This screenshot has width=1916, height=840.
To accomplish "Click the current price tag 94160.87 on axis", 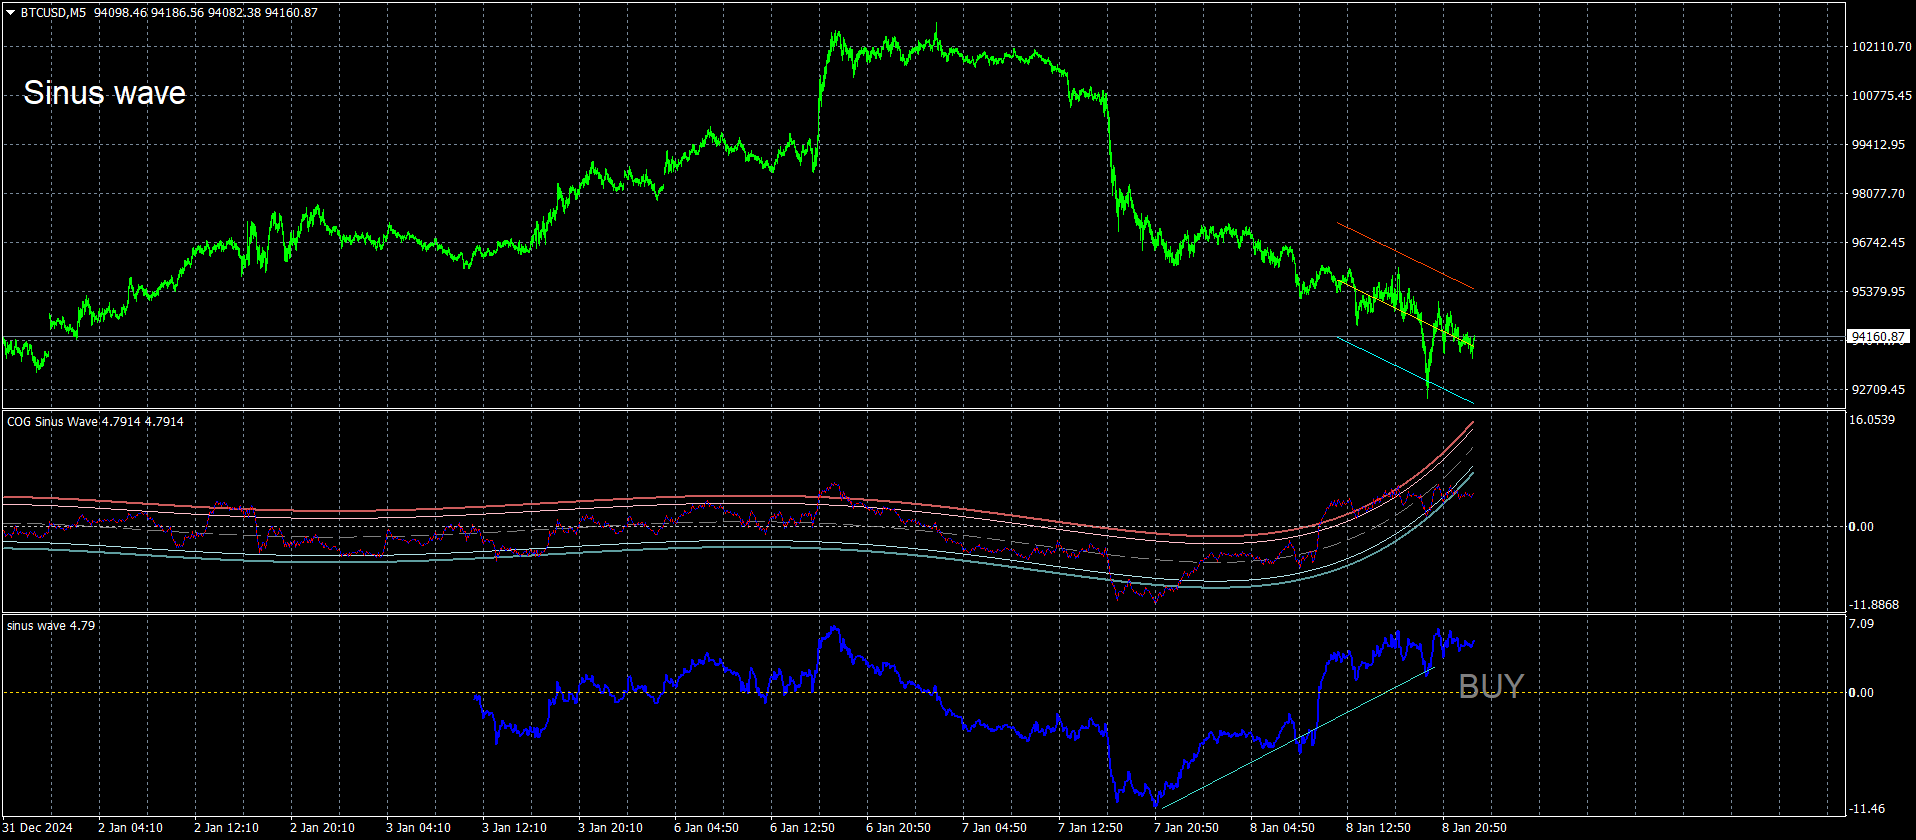I will [x=1879, y=337].
